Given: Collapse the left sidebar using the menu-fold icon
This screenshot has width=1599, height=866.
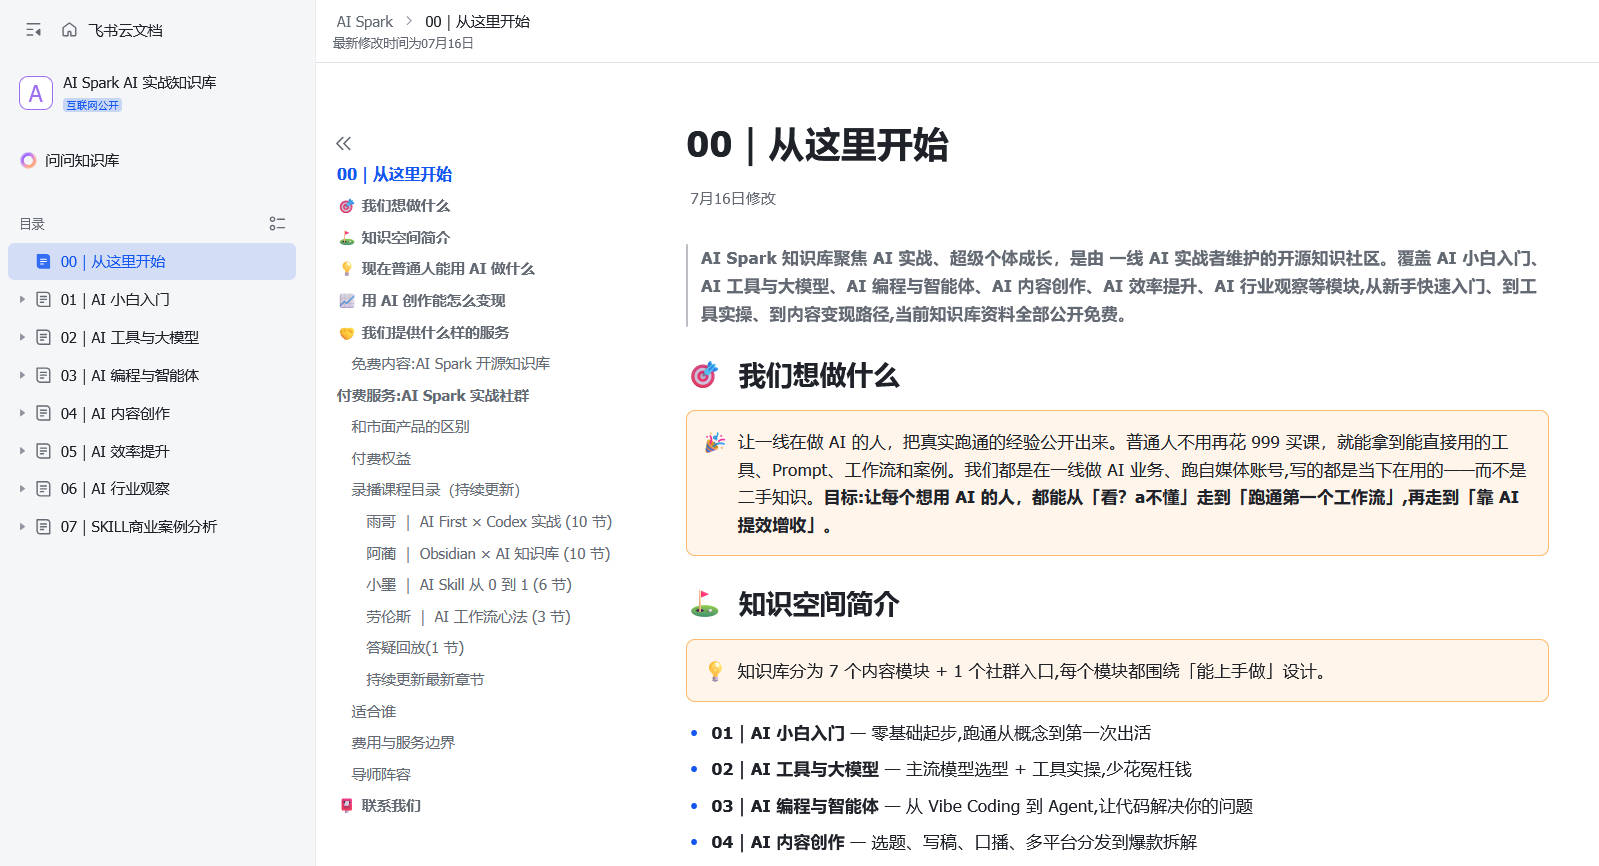Looking at the screenshot, I should [34, 30].
